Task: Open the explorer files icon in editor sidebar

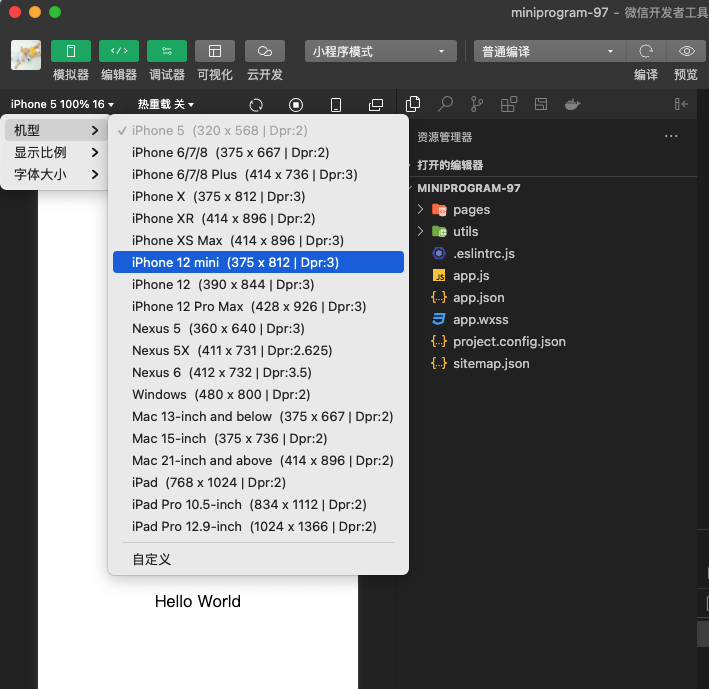Action: coord(413,104)
